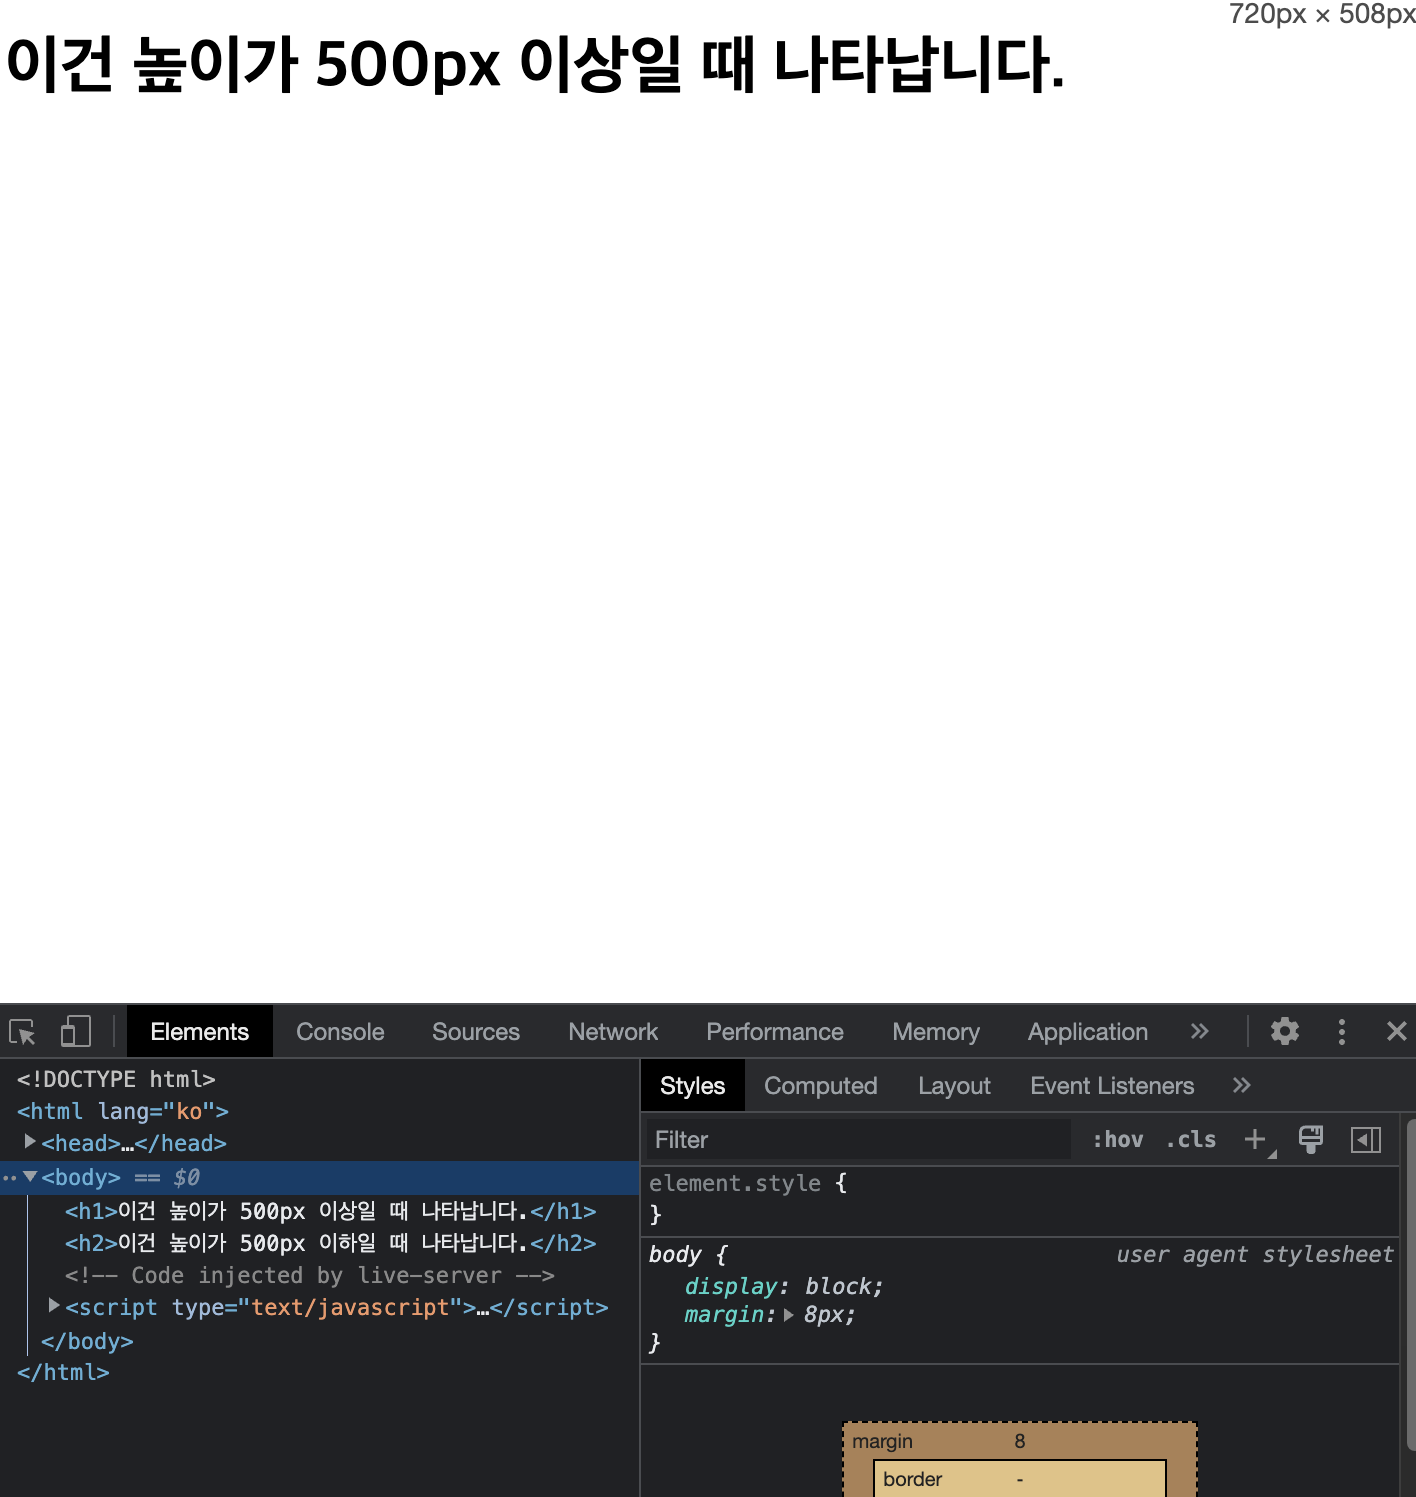The image size is (1416, 1497).
Task: Activate the inspect element picker icon
Action: click(x=22, y=1032)
